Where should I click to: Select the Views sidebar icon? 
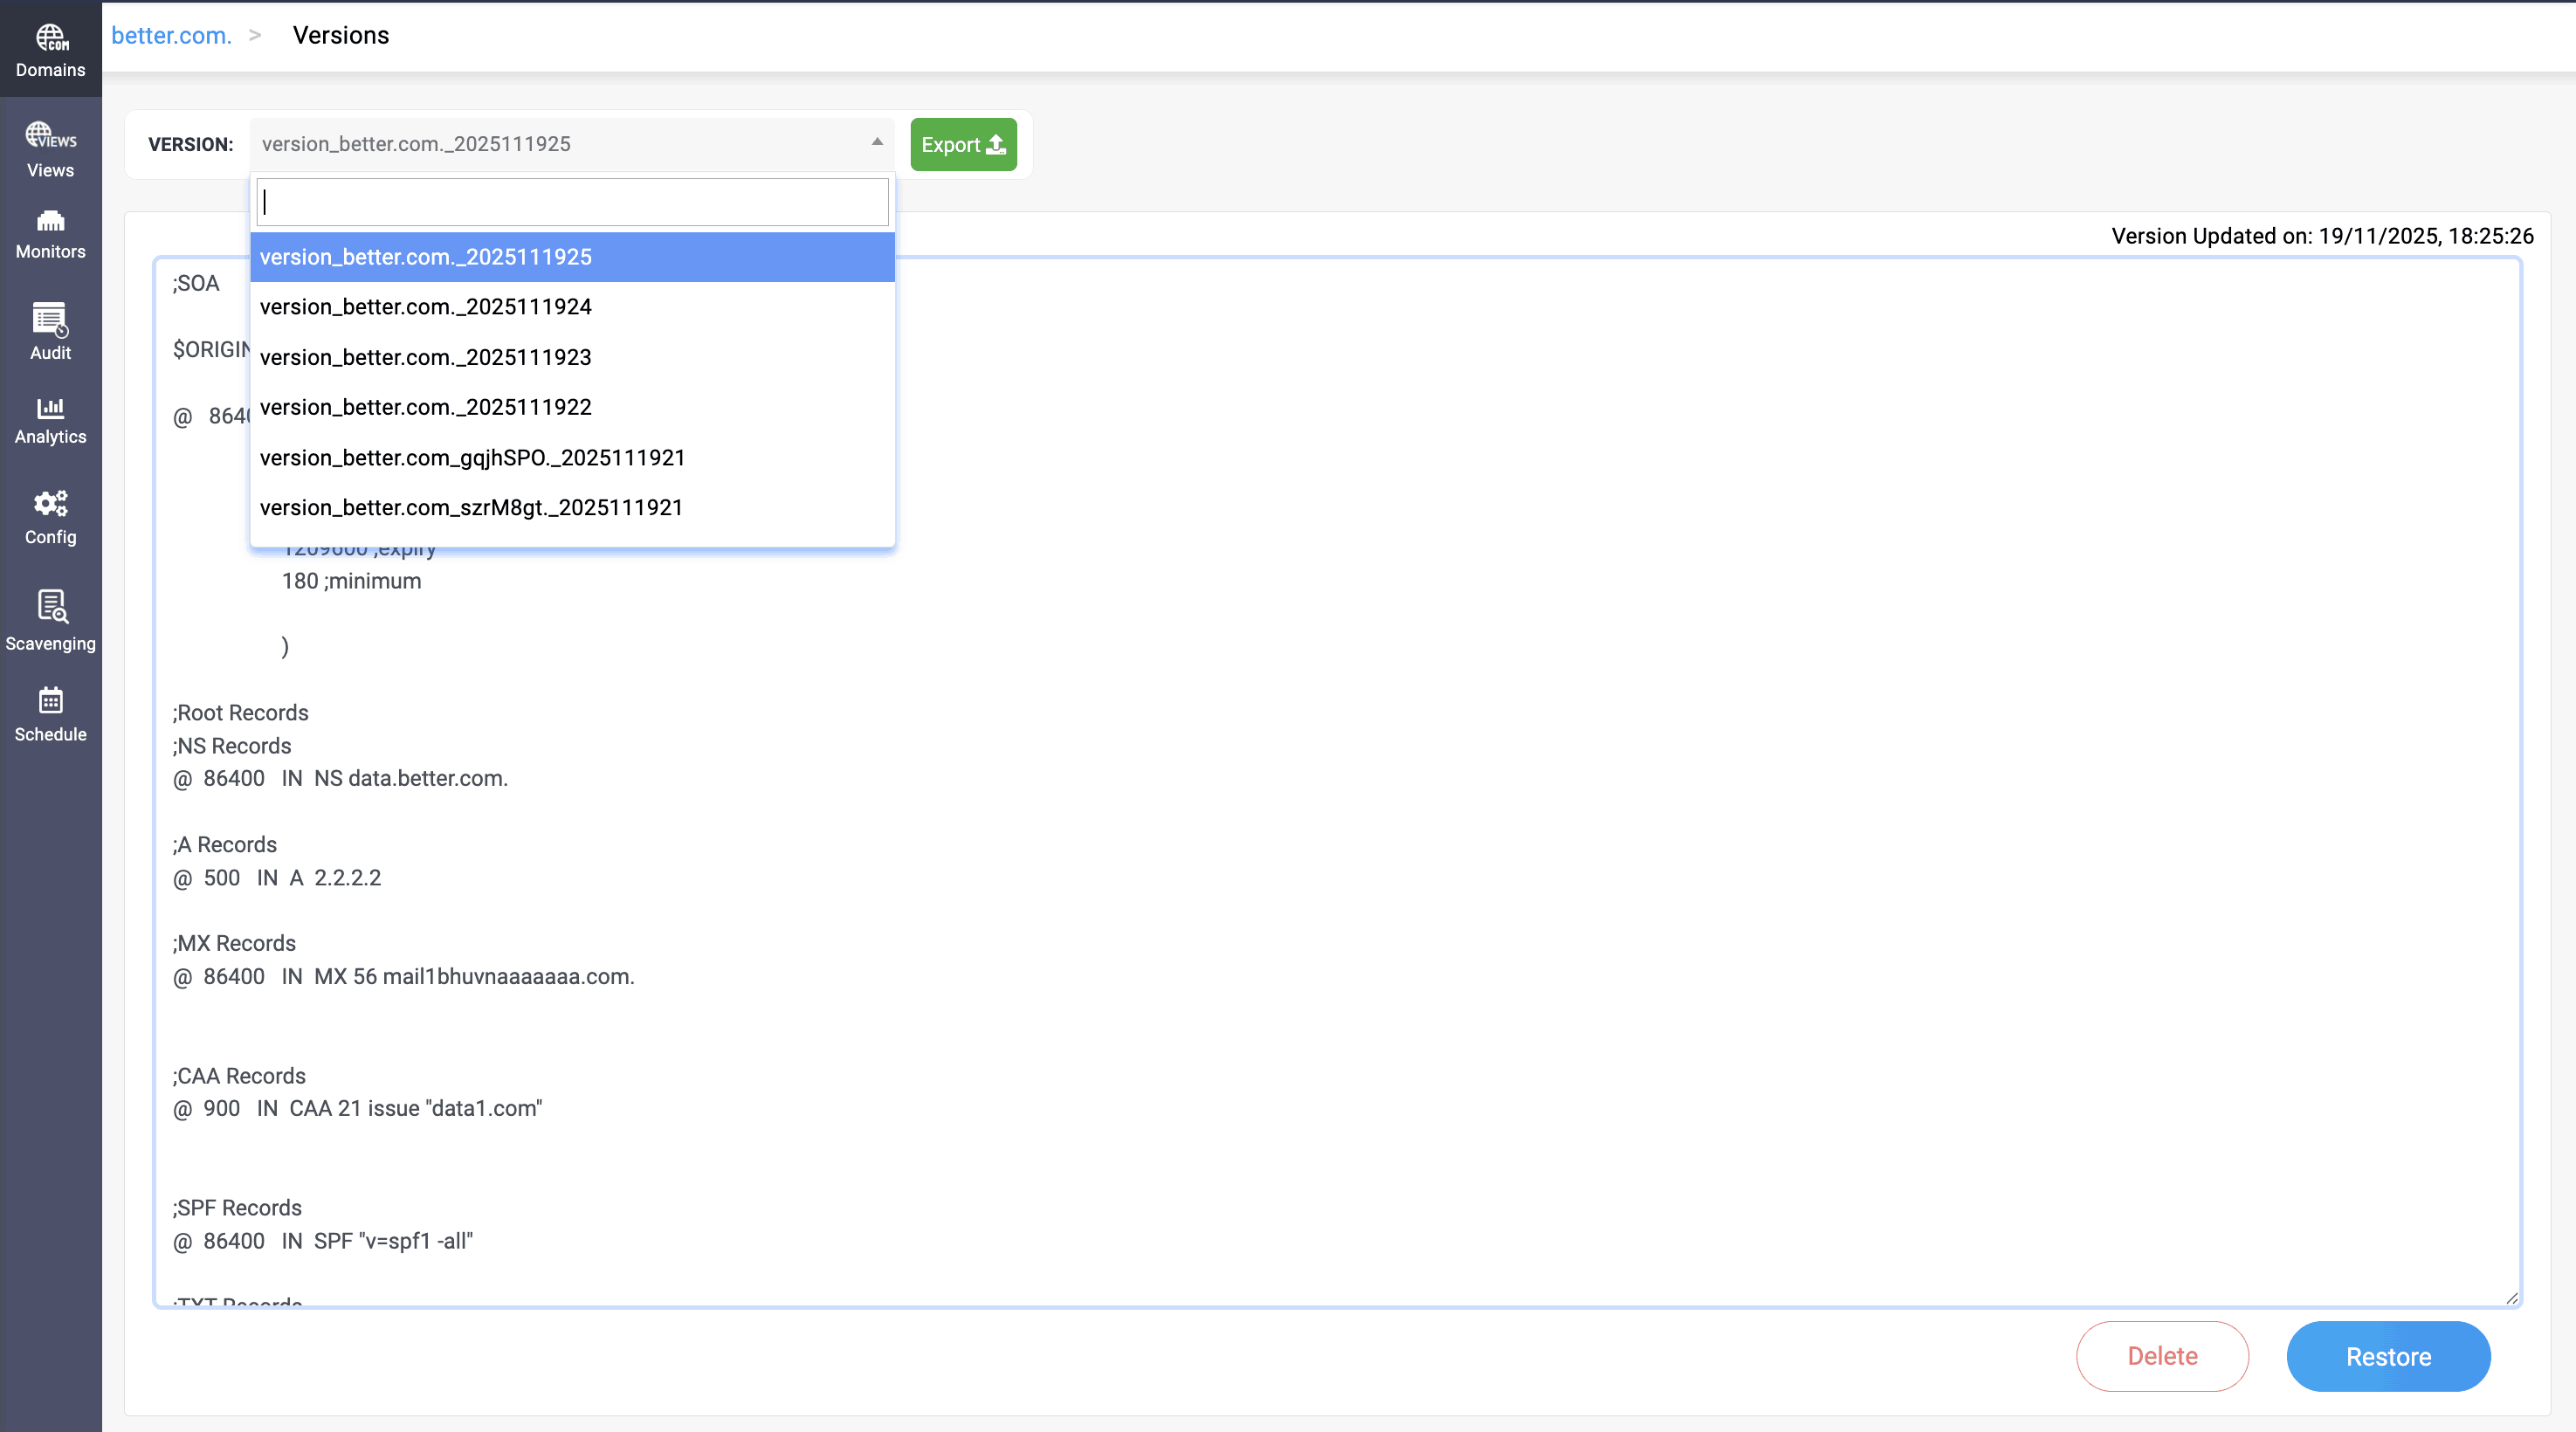pyautogui.click(x=50, y=148)
